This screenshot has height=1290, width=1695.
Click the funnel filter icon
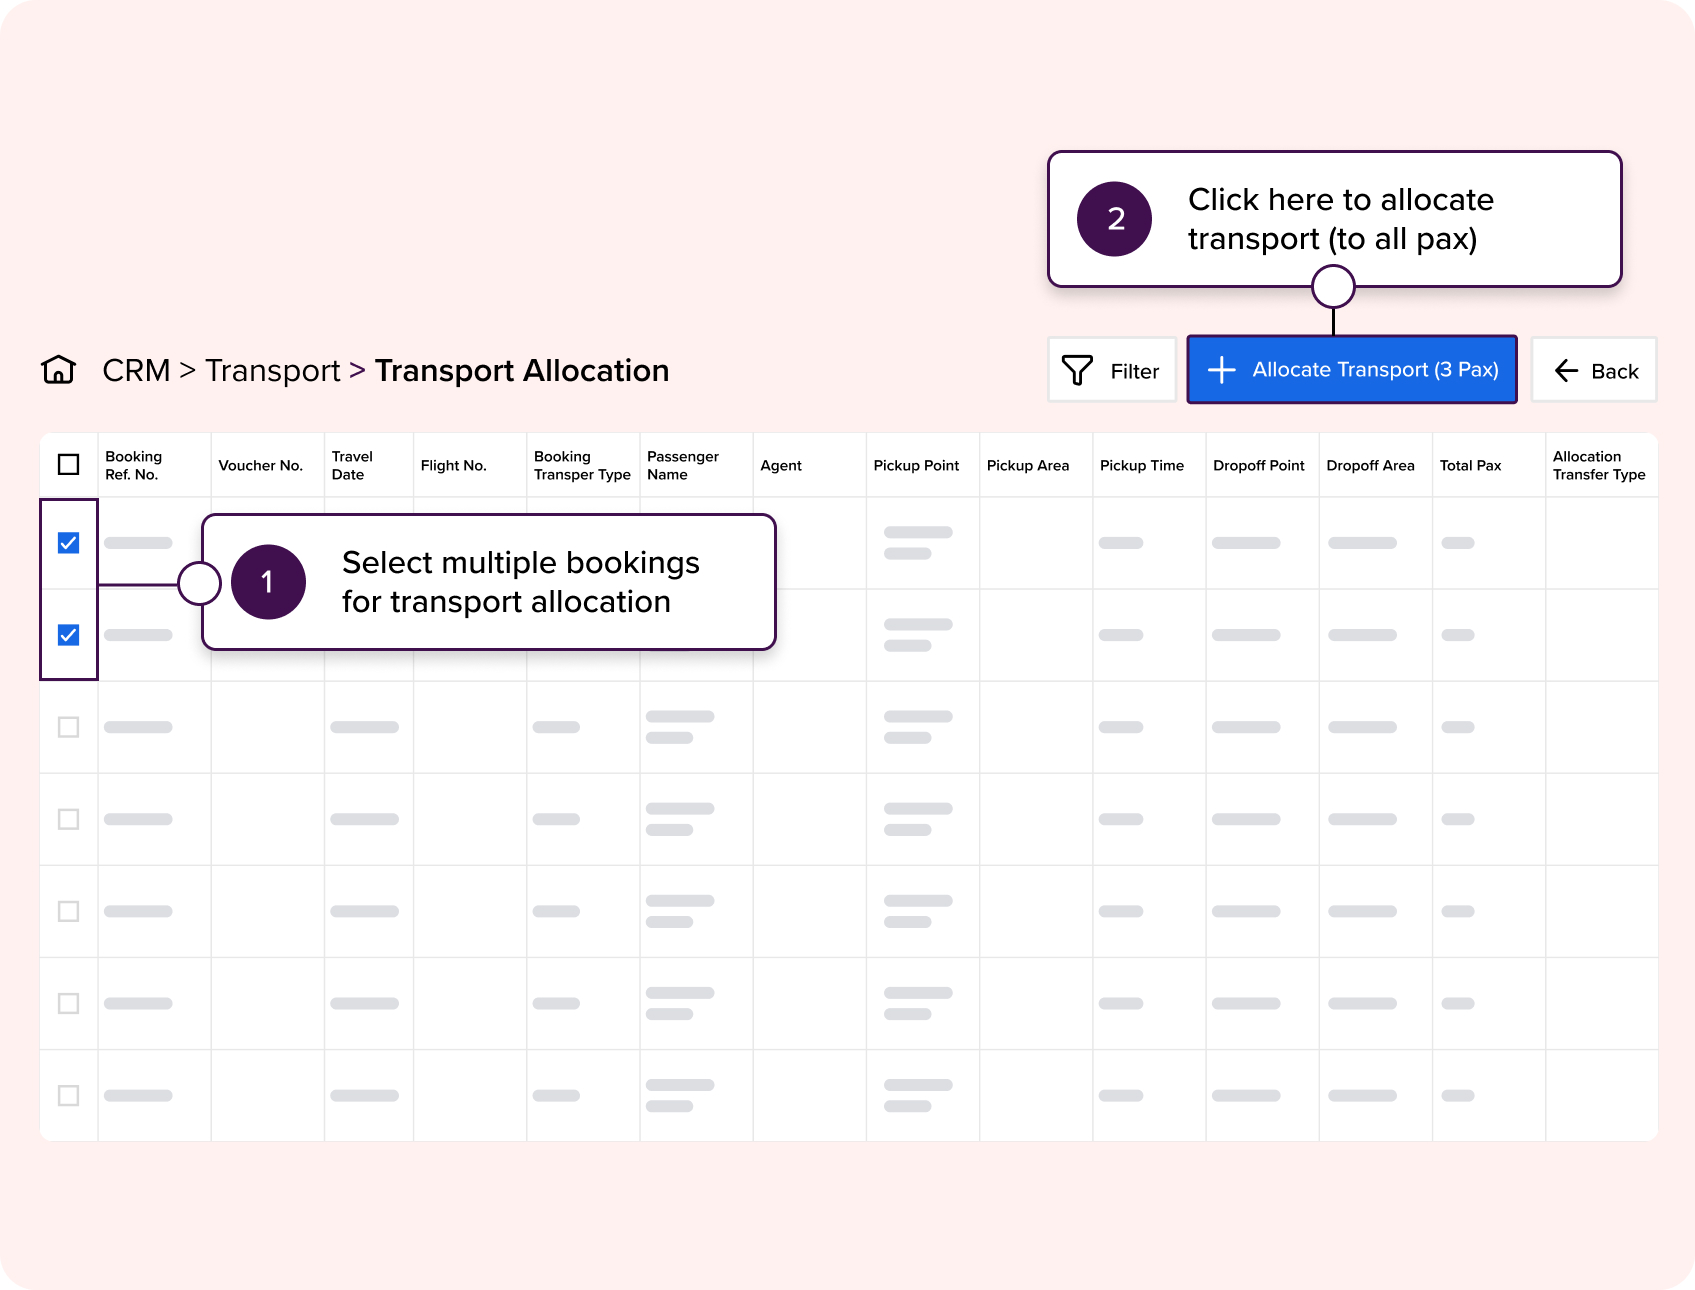pyautogui.click(x=1077, y=371)
